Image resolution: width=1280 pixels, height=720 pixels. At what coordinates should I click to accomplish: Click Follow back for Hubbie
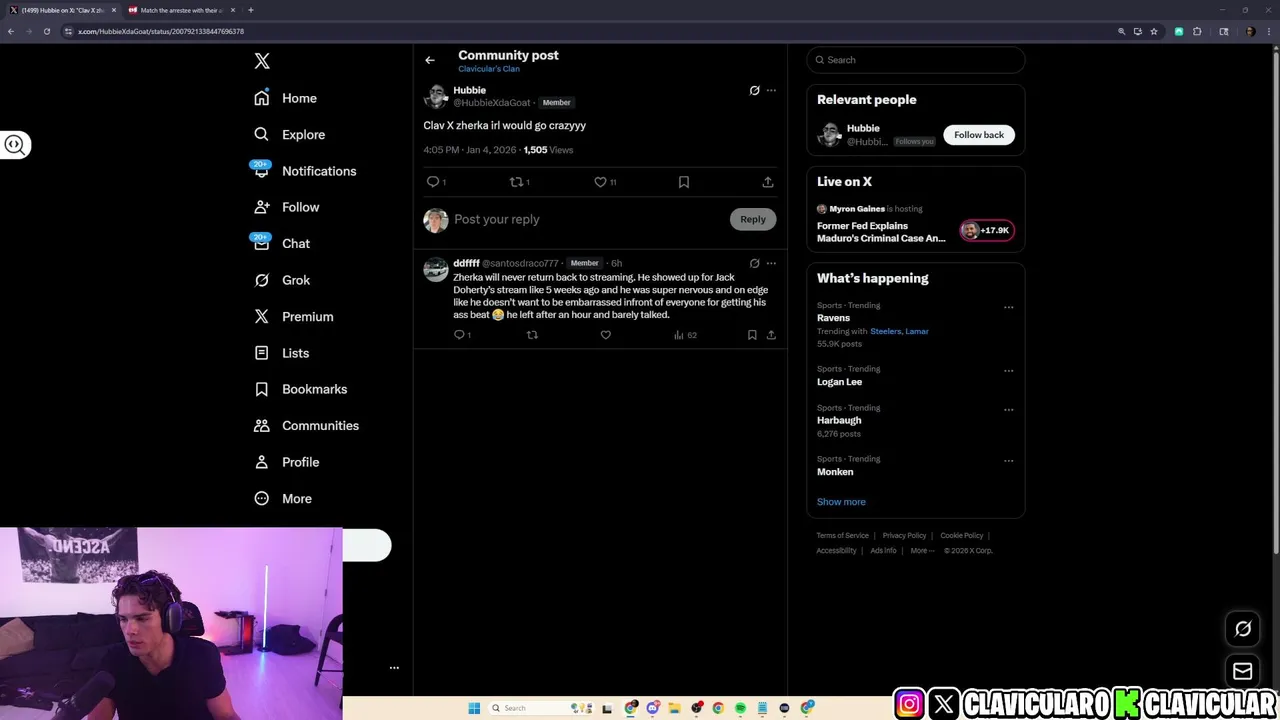tap(979, 135)
